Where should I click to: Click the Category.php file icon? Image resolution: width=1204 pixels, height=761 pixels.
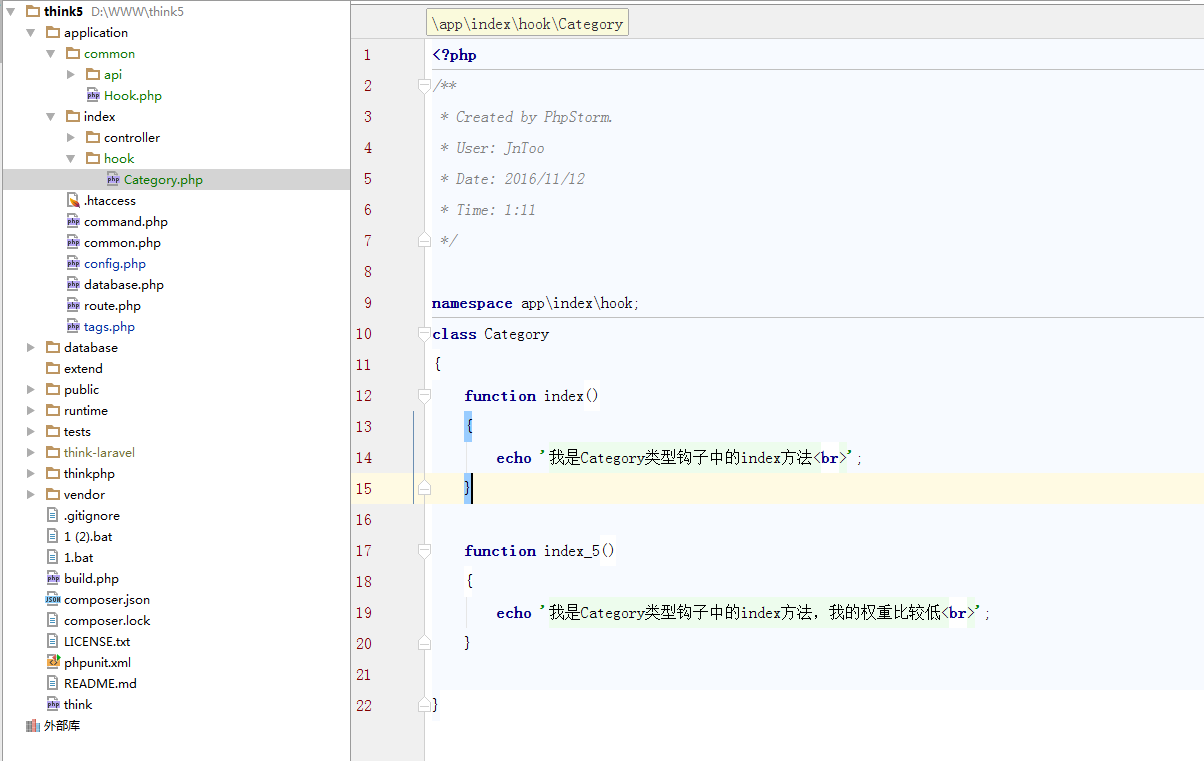[x=113, y=179]
